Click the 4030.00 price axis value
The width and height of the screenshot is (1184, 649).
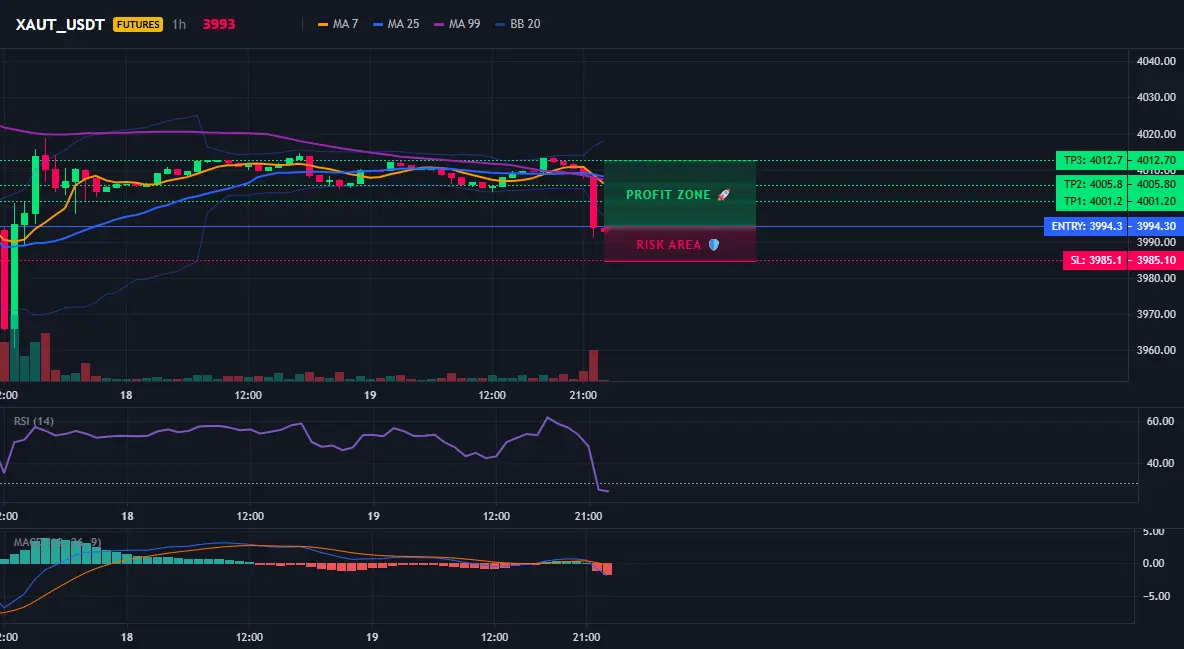pos(1155,97)
